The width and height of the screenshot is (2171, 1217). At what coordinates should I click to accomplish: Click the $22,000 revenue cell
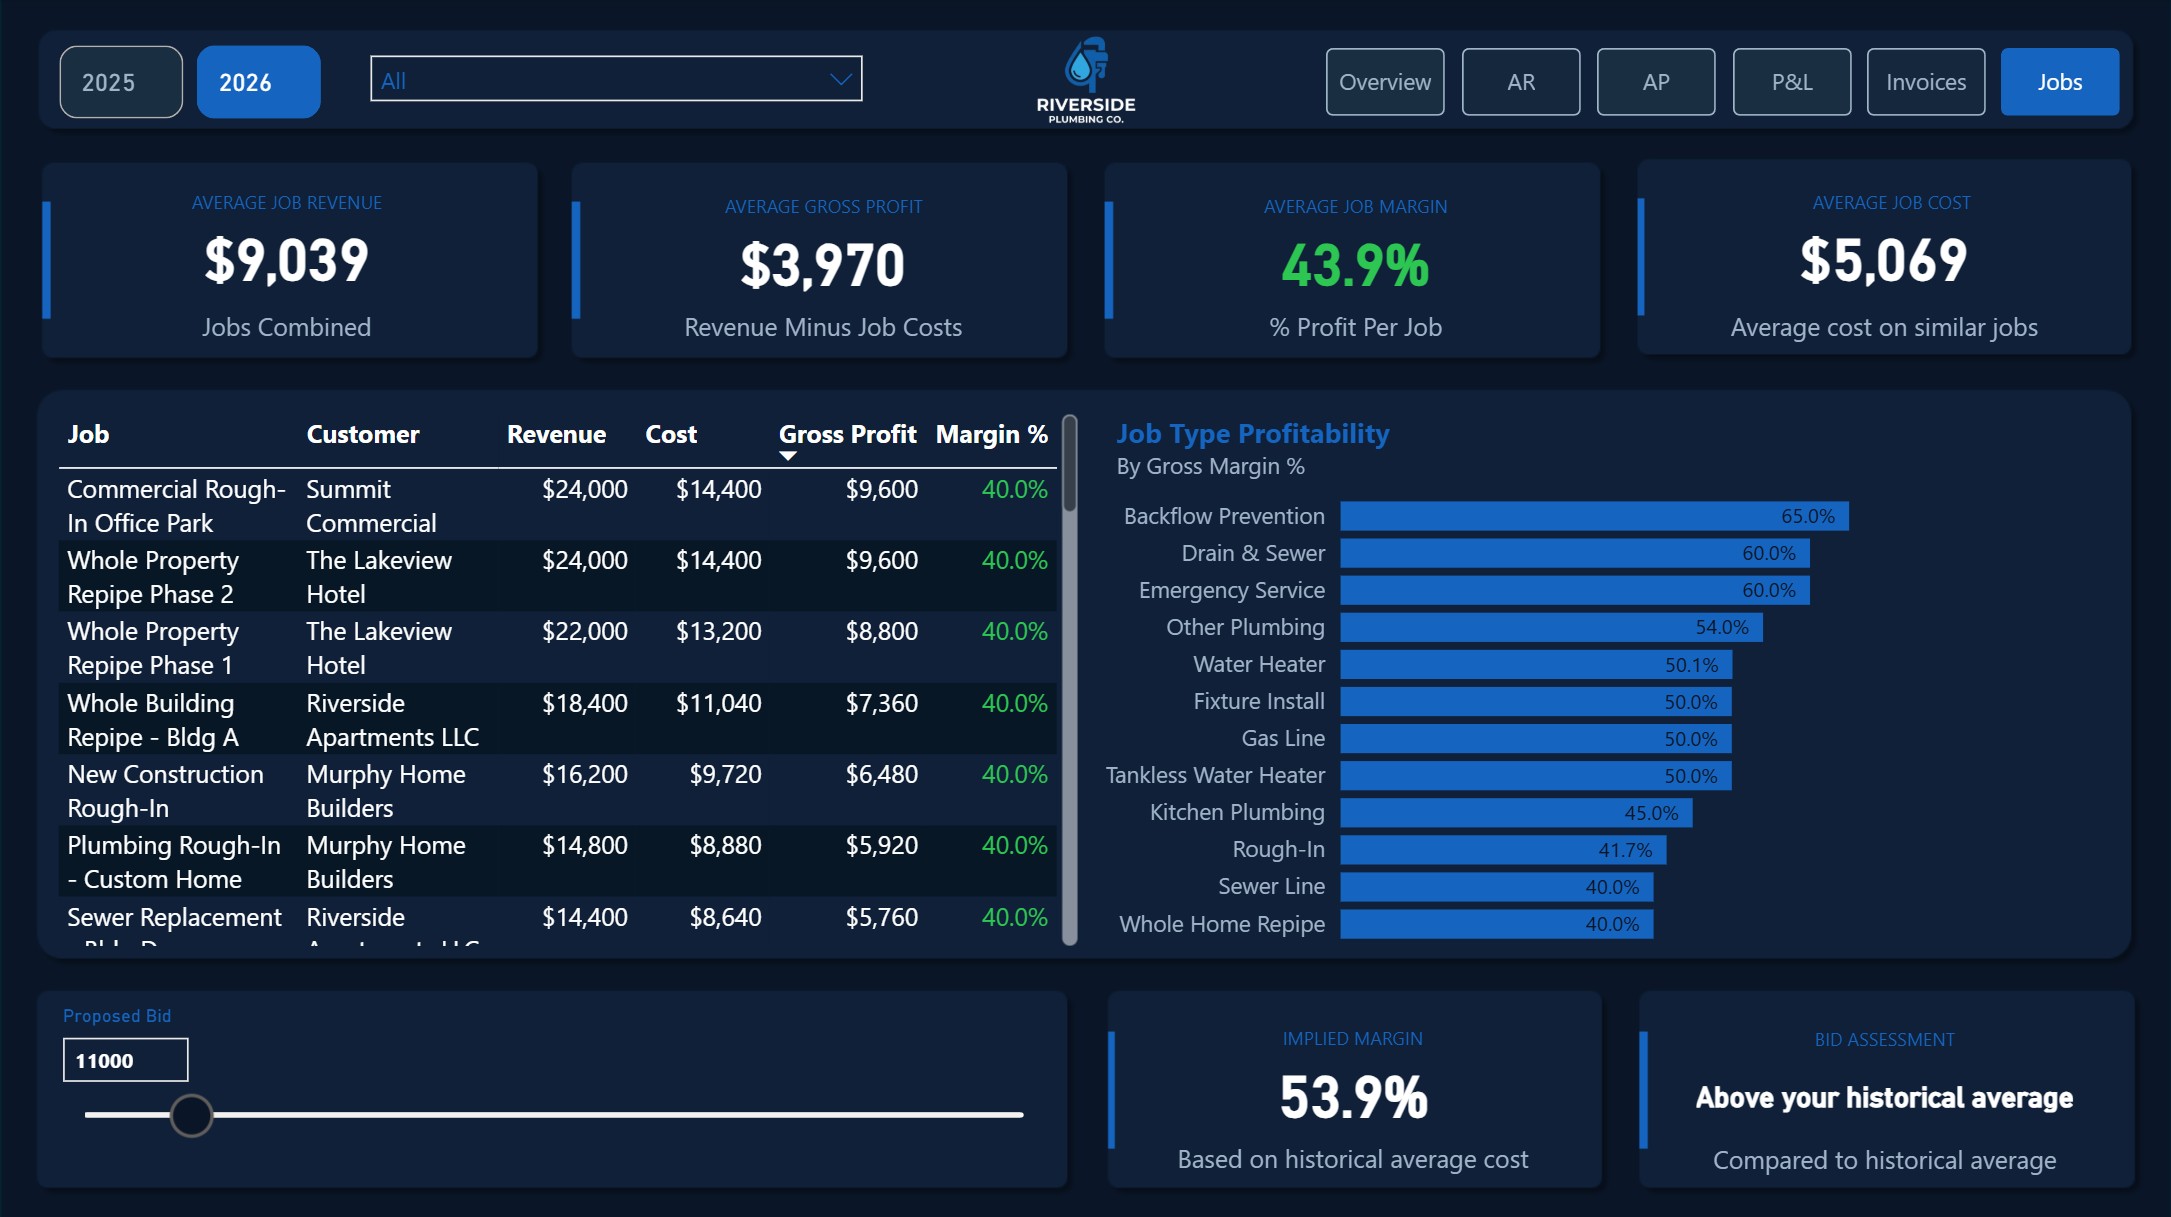point(585,631)
